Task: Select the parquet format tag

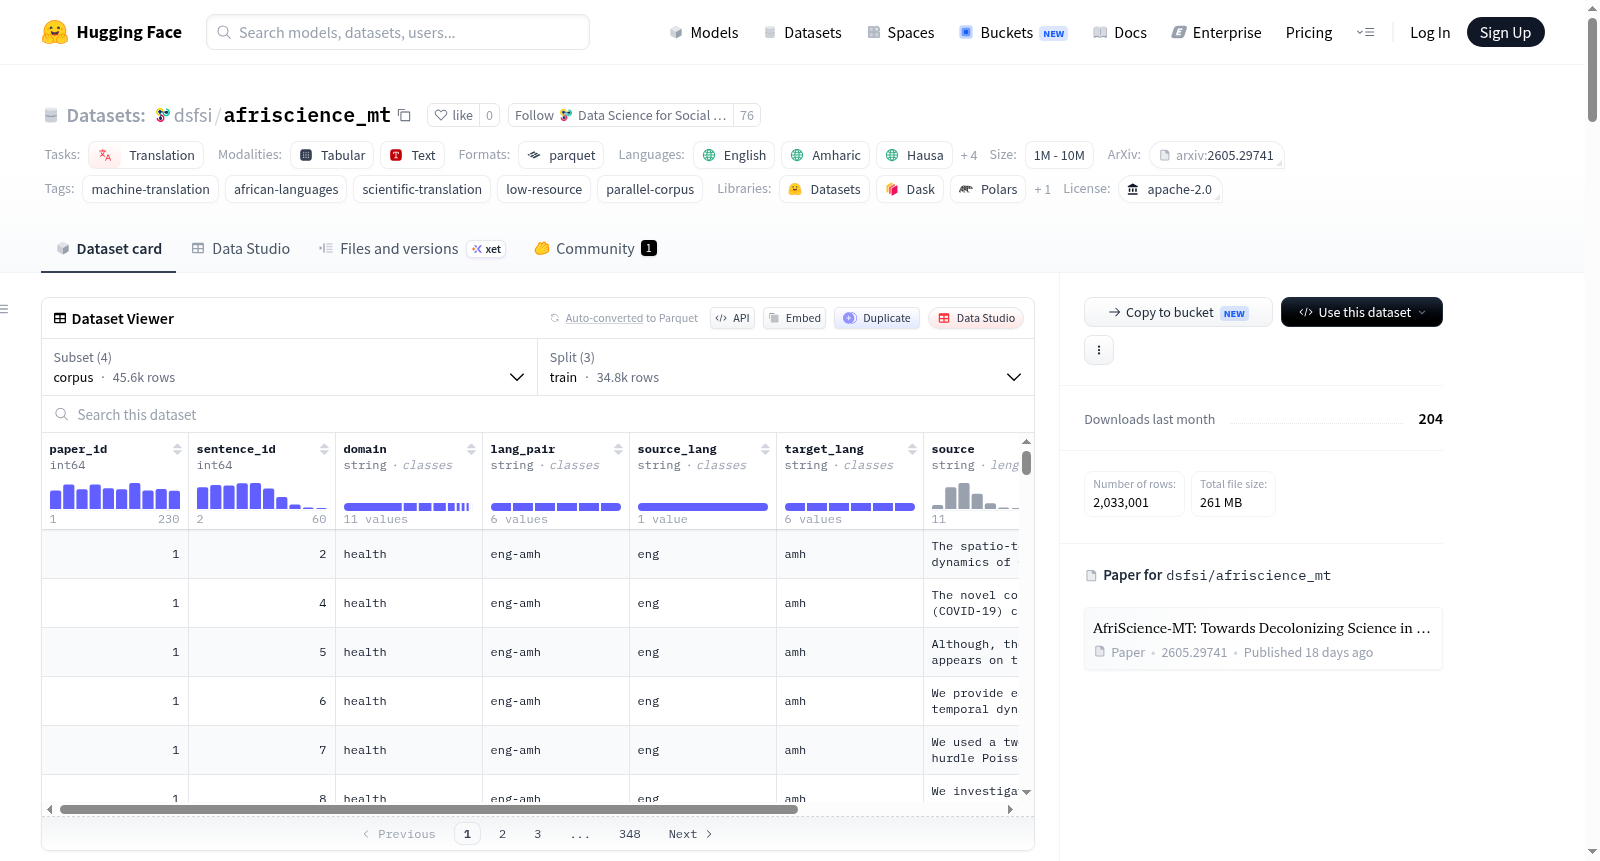Action: pyautogui.click(x=561, y=155)
